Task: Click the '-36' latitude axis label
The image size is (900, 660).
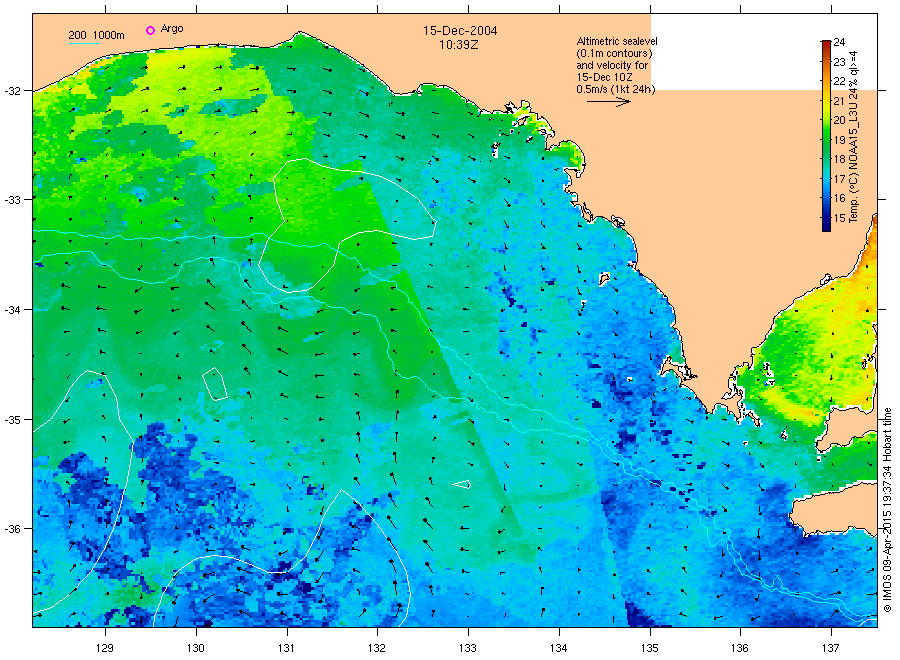Action: pos(12,529)
